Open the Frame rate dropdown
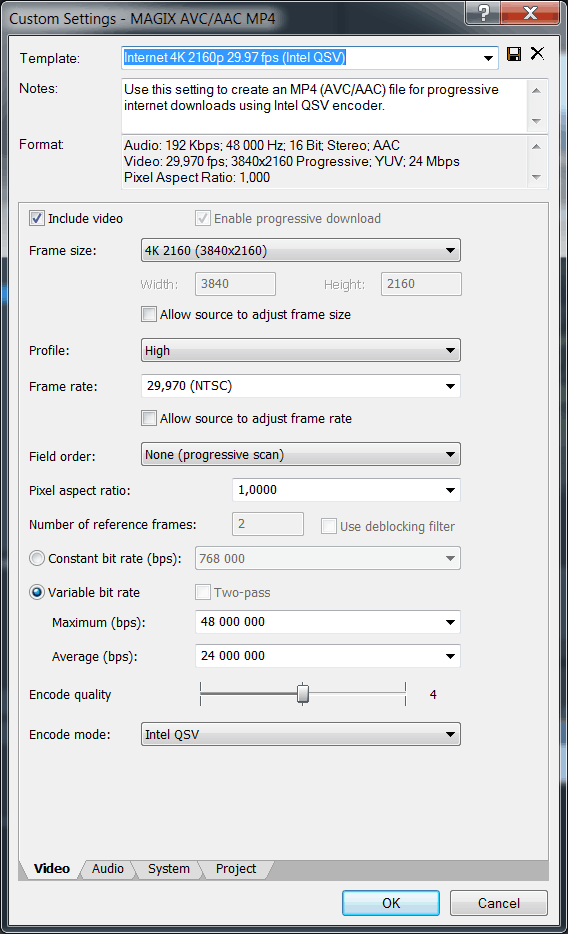The image size is (568, 934). point(450,386)
